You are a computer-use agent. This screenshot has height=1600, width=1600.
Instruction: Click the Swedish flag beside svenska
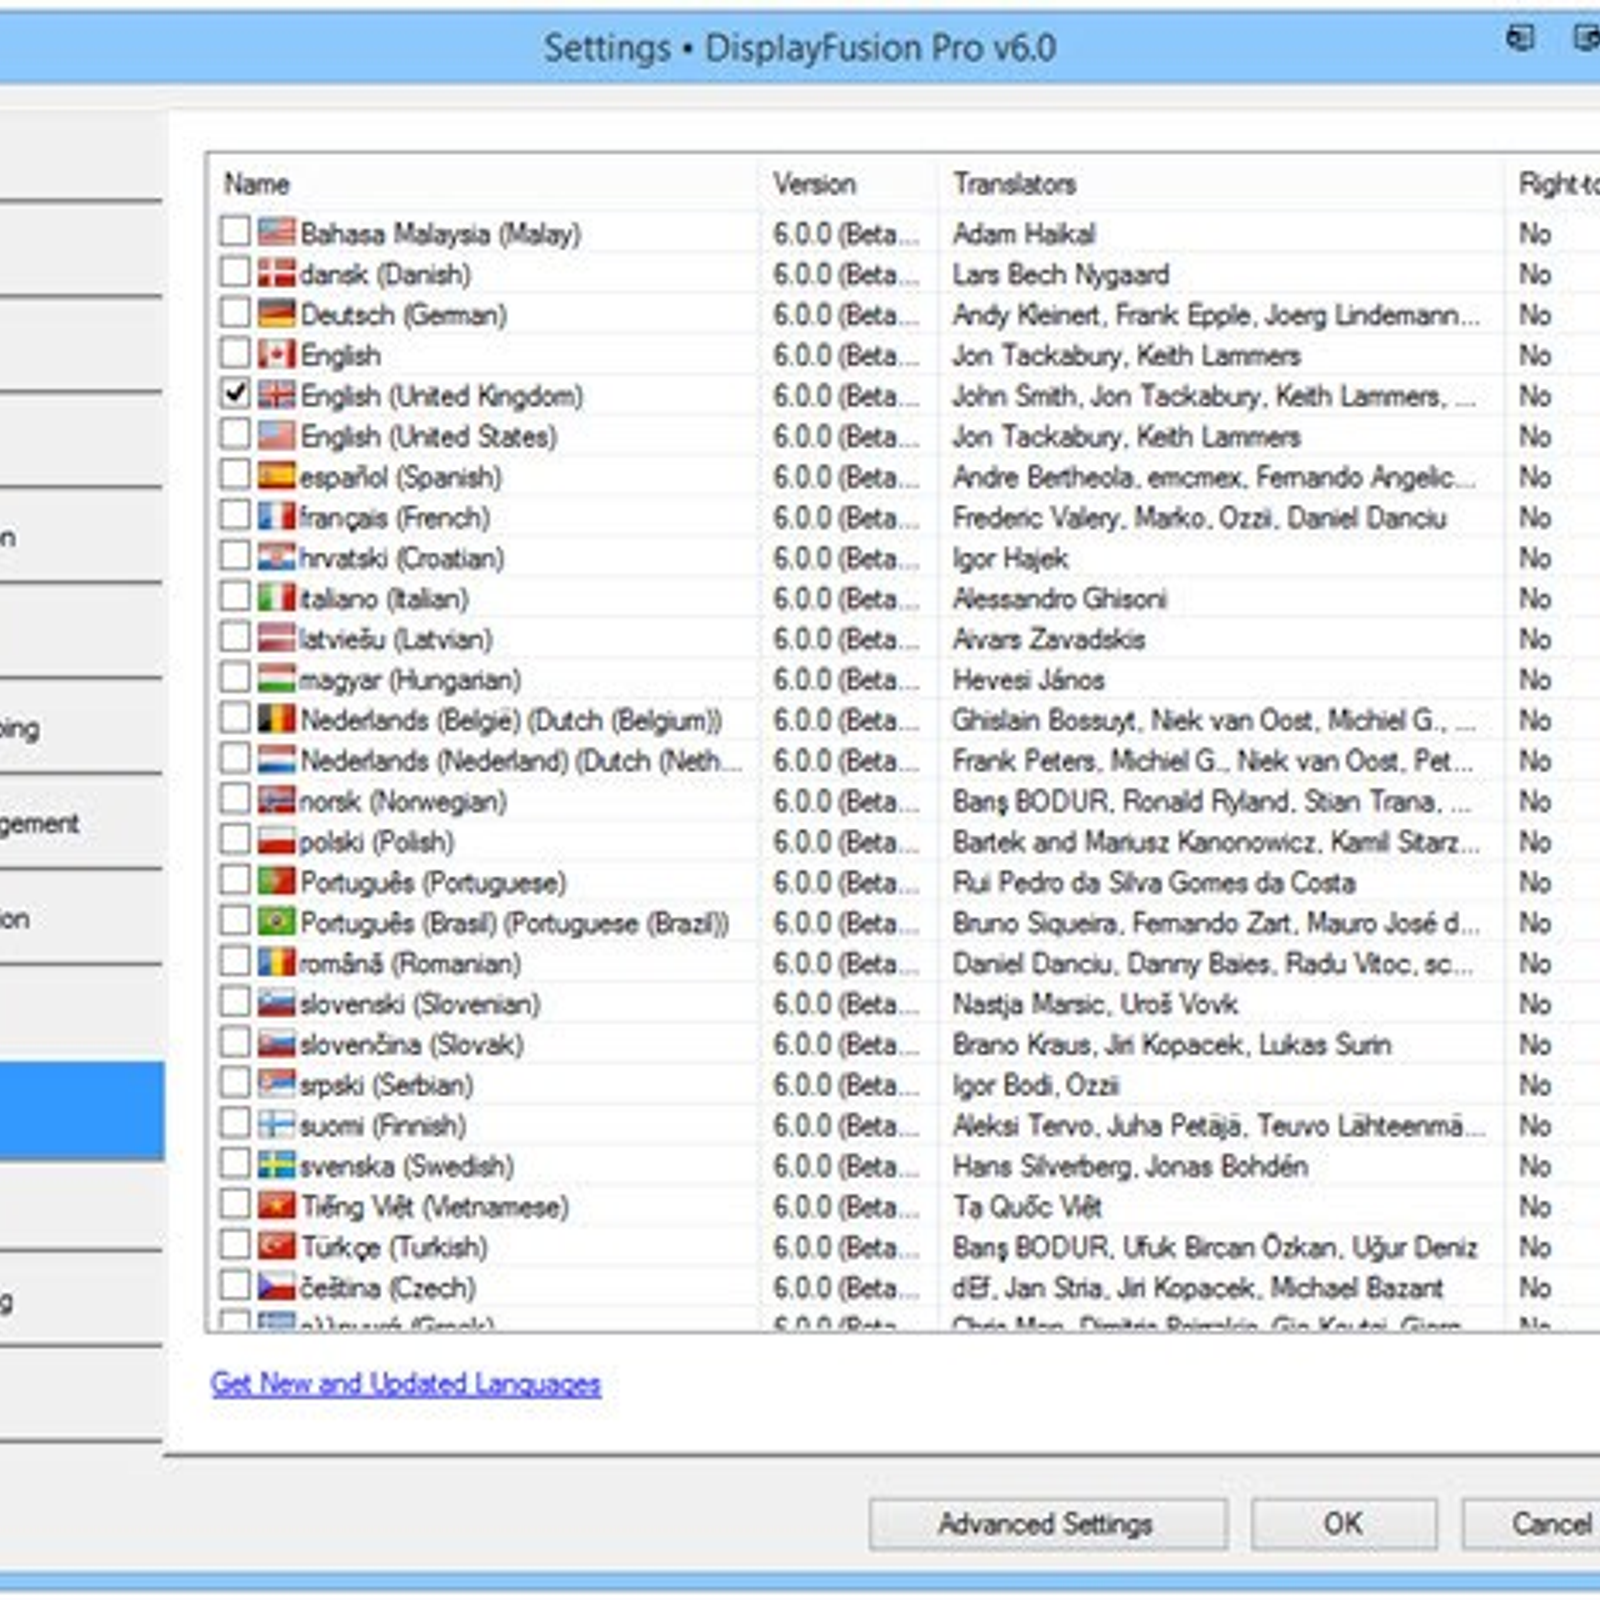pos(276,1164)
